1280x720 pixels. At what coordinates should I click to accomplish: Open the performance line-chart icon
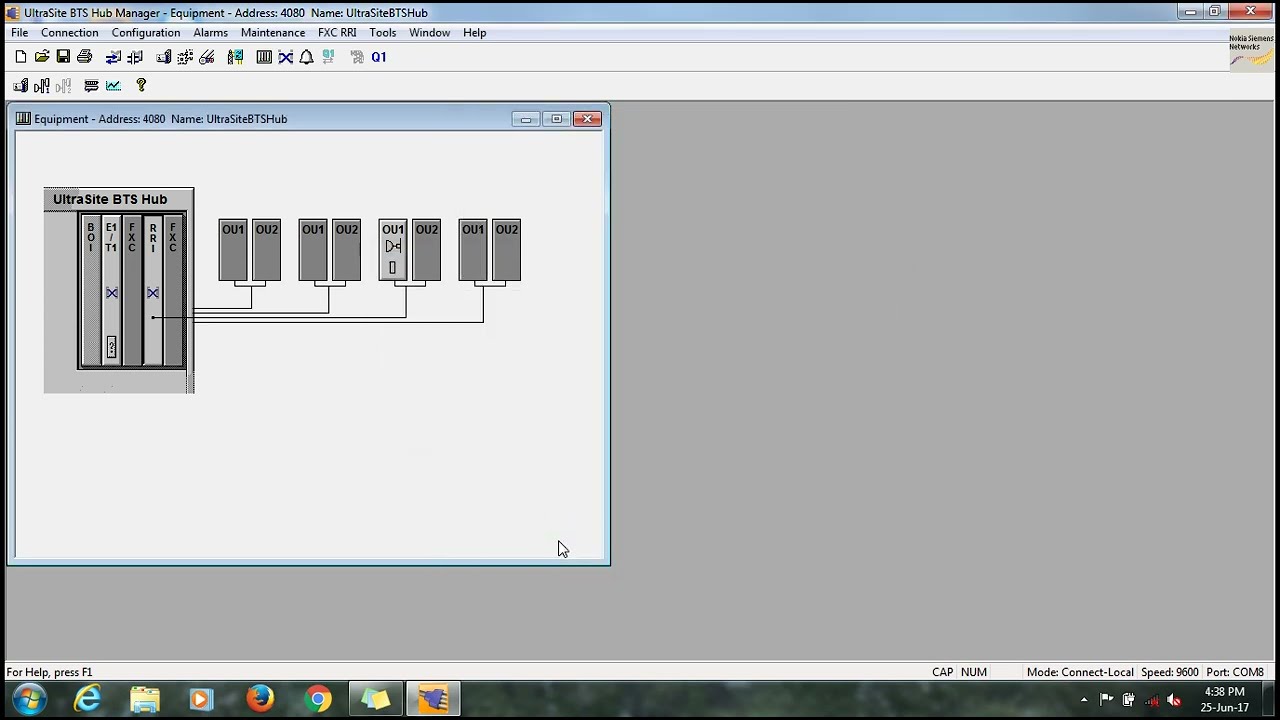[x=113, y=86]
